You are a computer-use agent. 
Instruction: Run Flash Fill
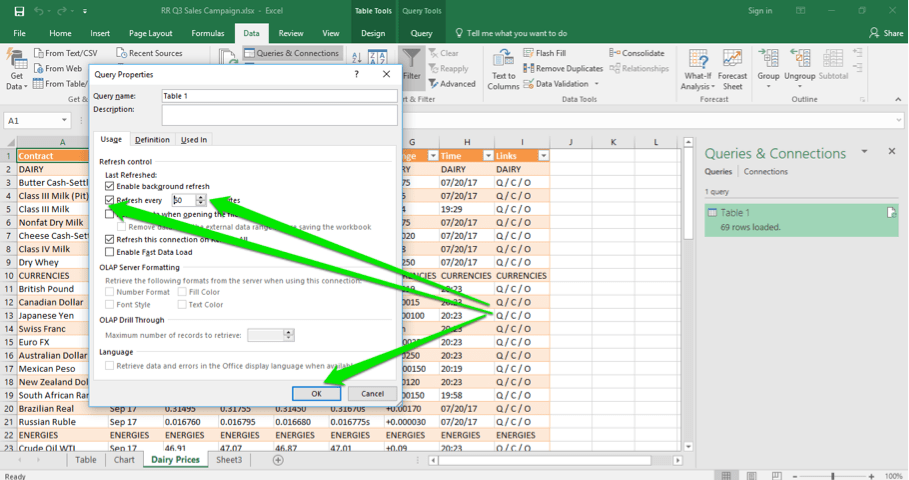(x=544, y=53)
